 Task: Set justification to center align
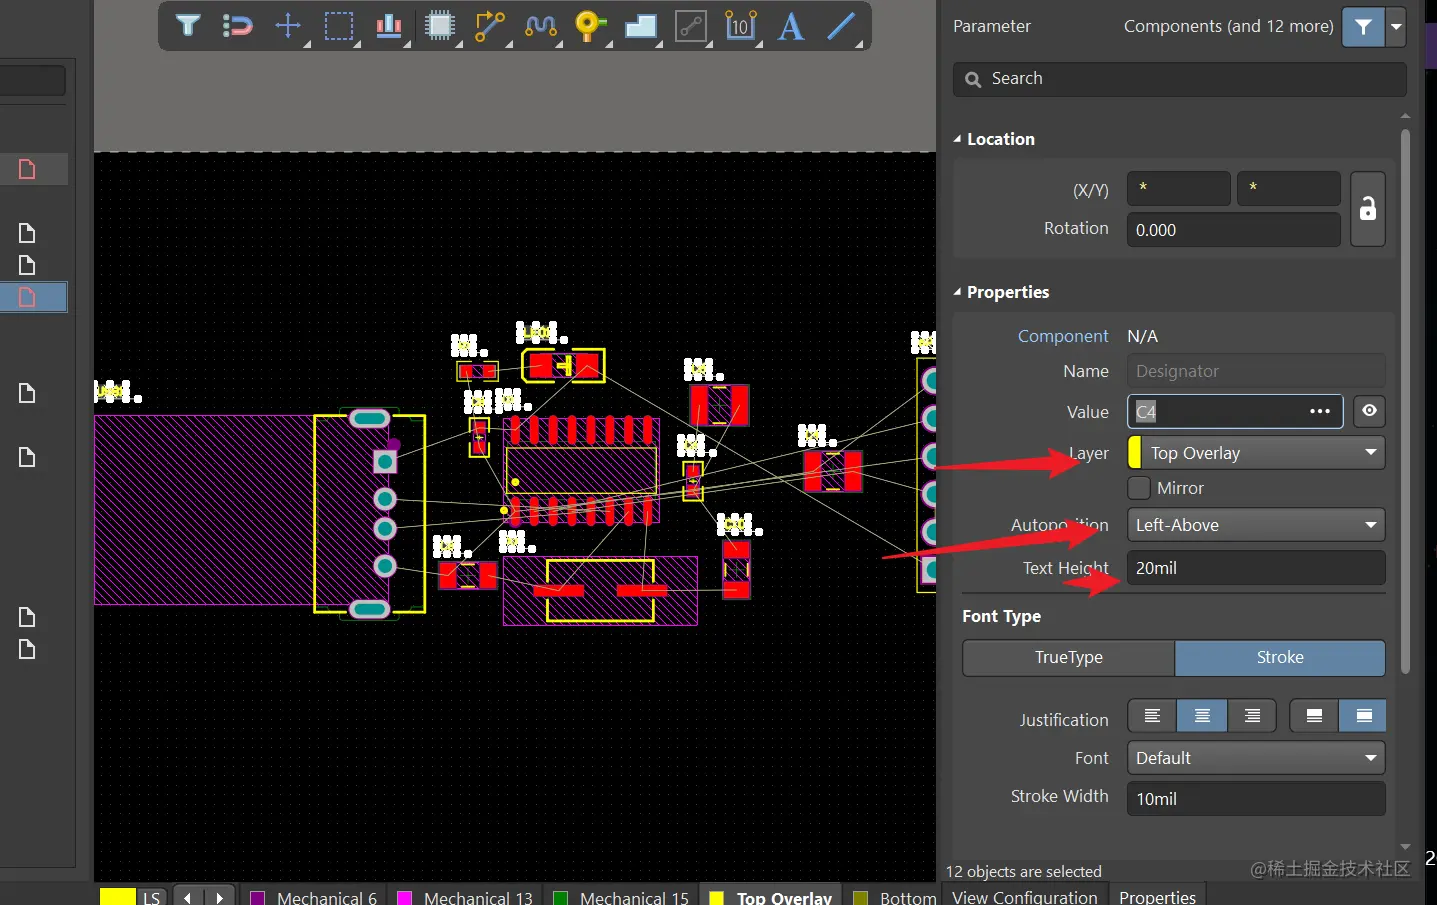click(1202, 716)
